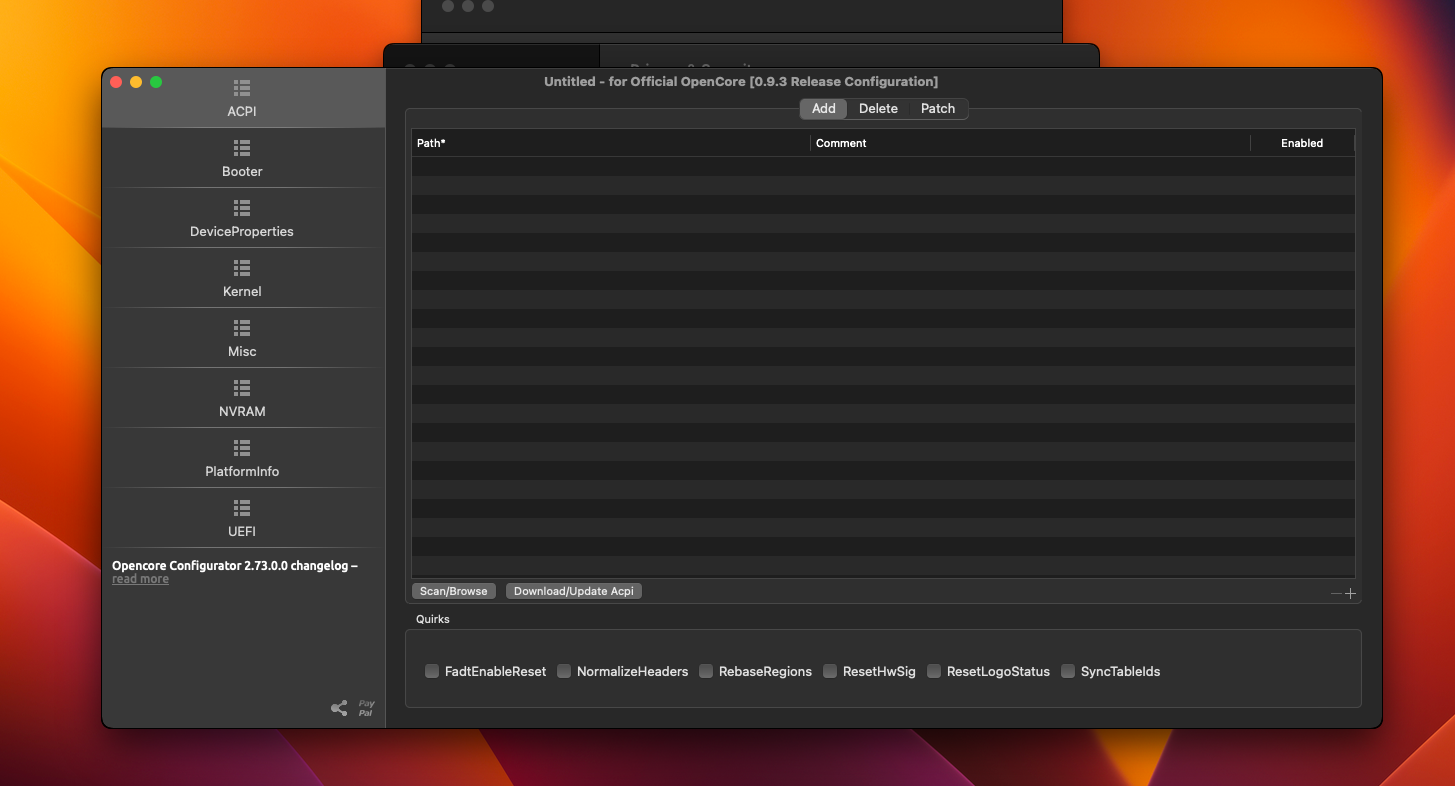The width and height of the screenshot is (1455, 786).
Task: Open the changelog read more link
Action: (x=140, y=579)
